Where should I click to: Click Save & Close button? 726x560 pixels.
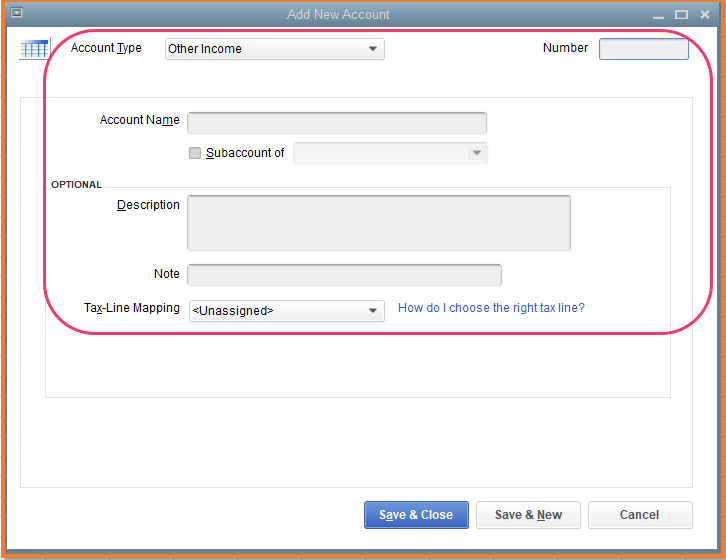pos(415,515)
